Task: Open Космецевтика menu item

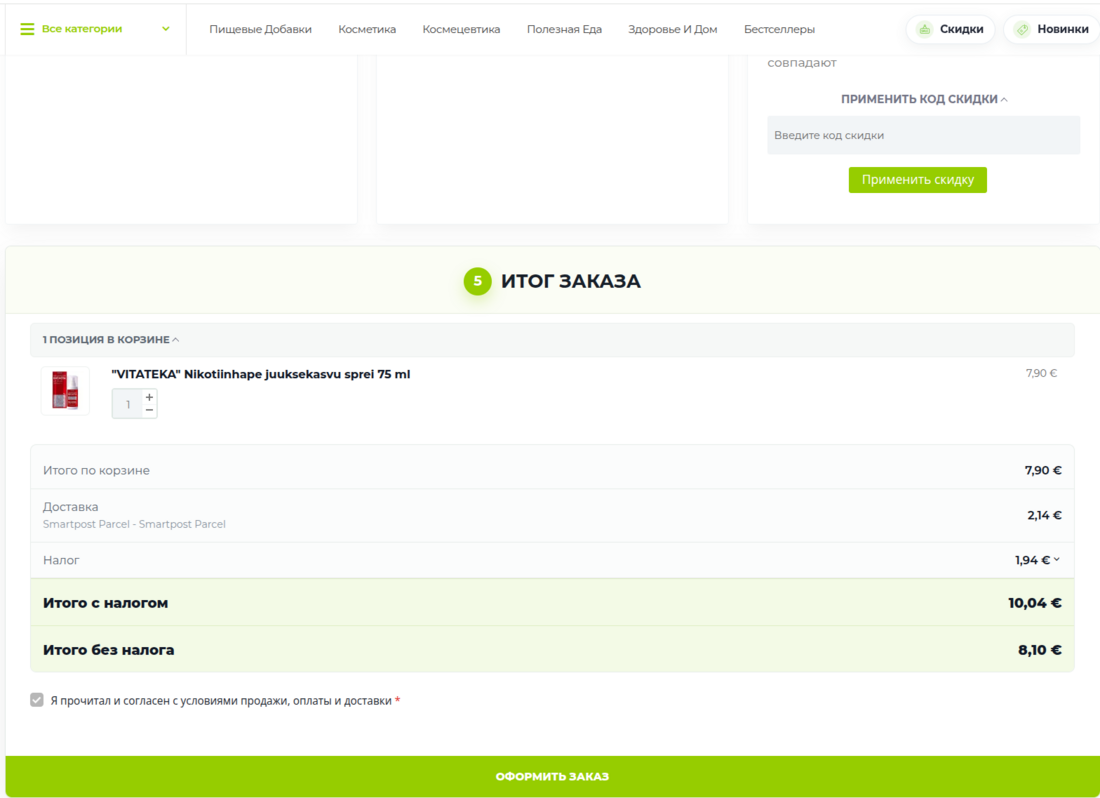Action: point(461,29)
